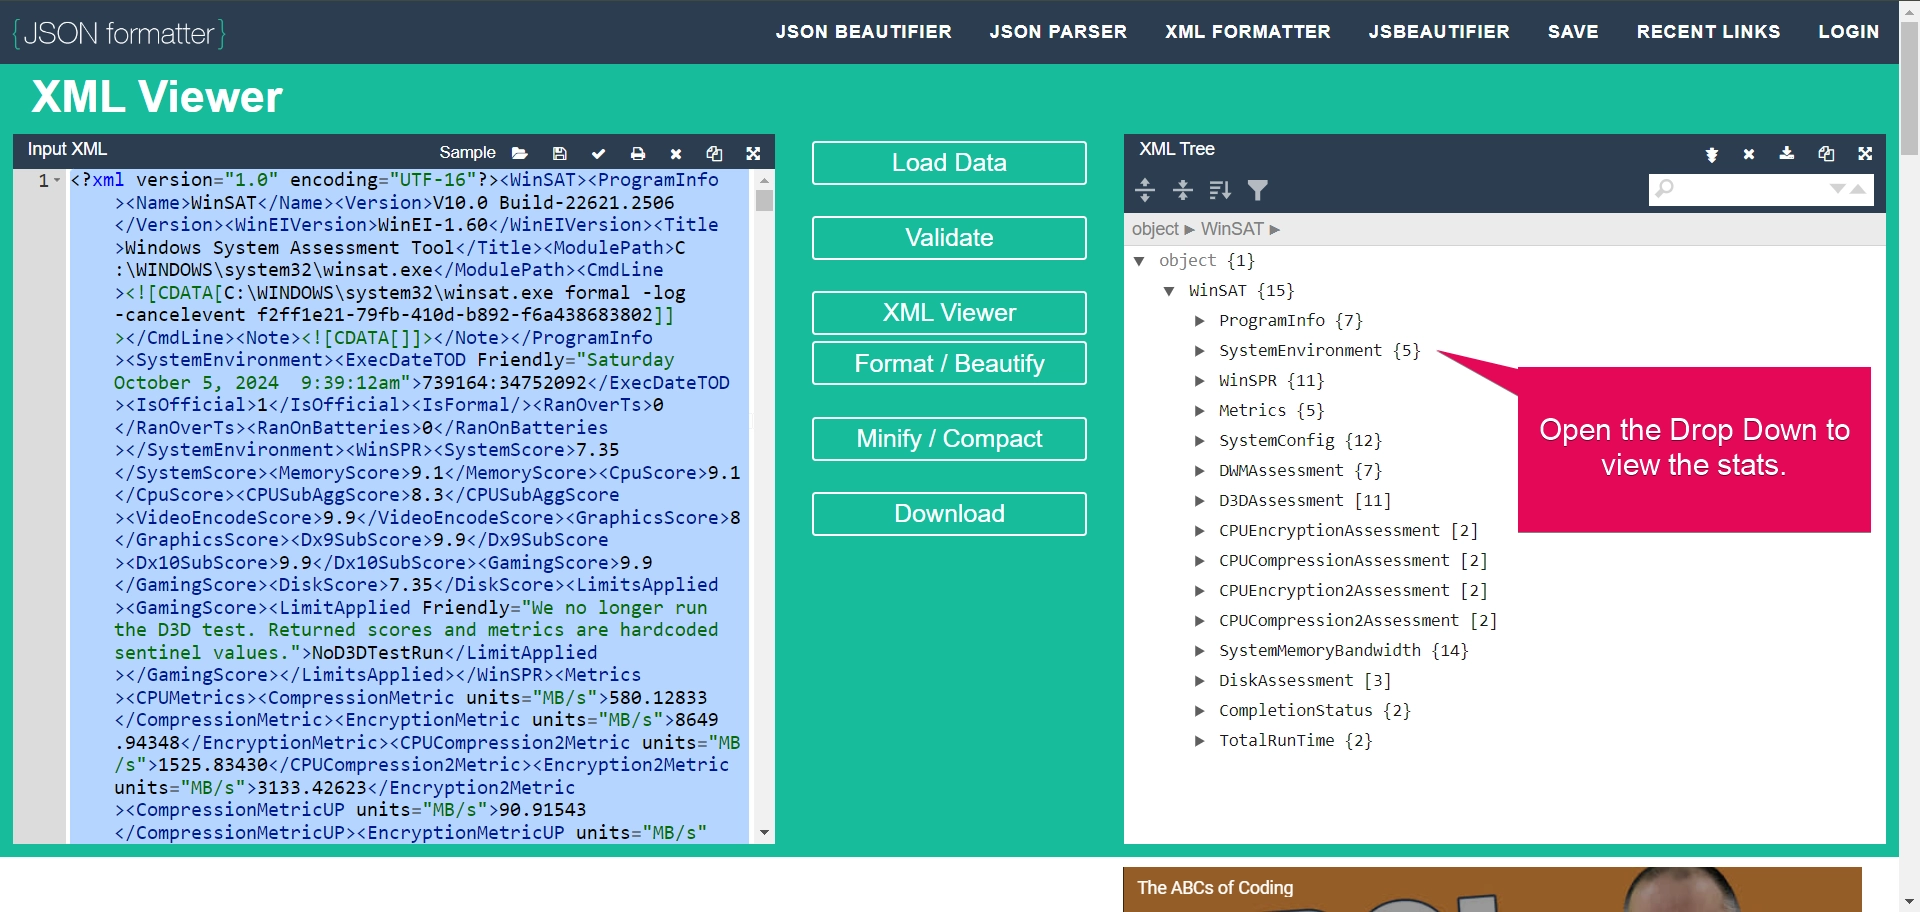This screenshot has height=912, width=1920.
Task: Click the Input XML editor scrollbar thumb
Action: pos(764,200)
